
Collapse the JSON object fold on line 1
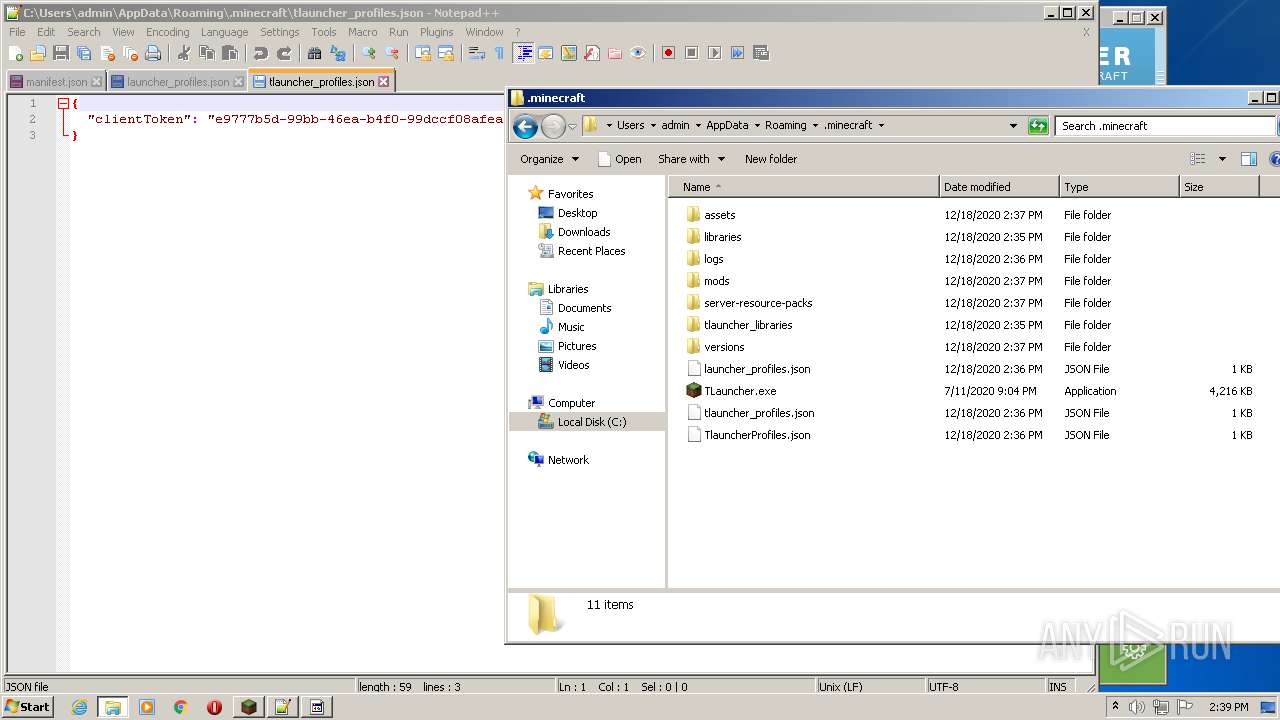63,103
